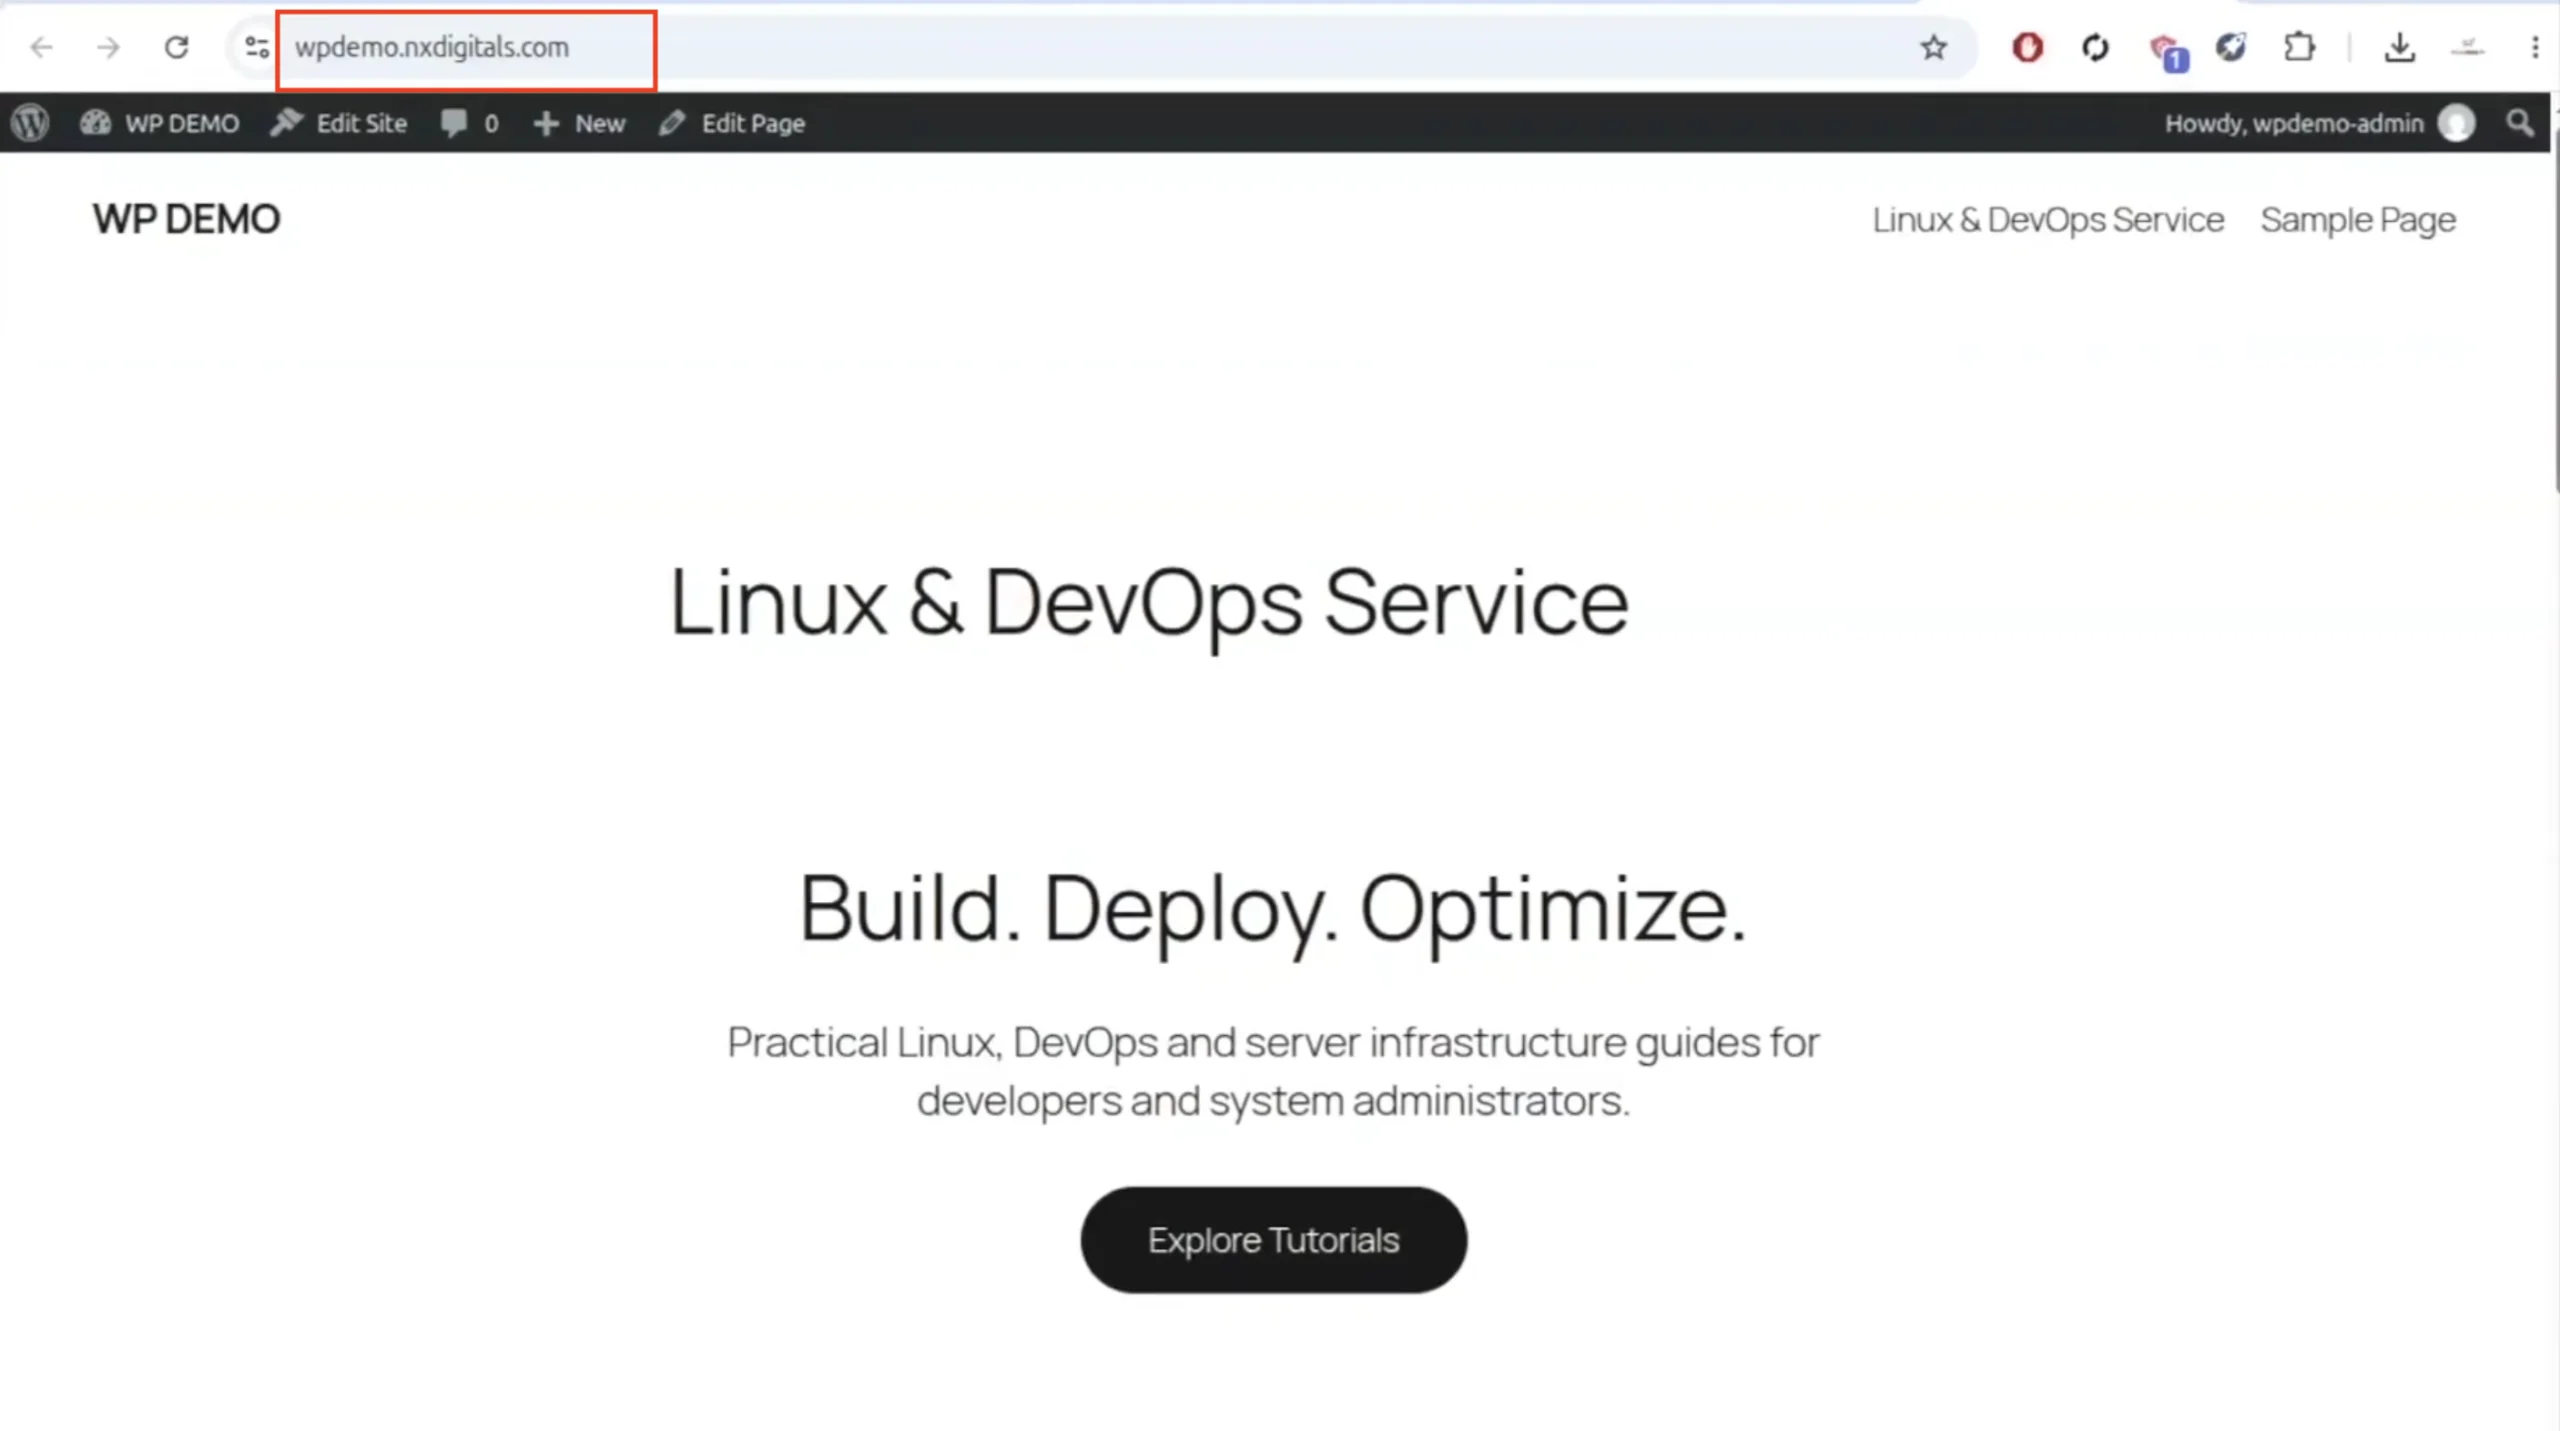Click the browser back arrow

pyautogui.click(x=41, y=47)
